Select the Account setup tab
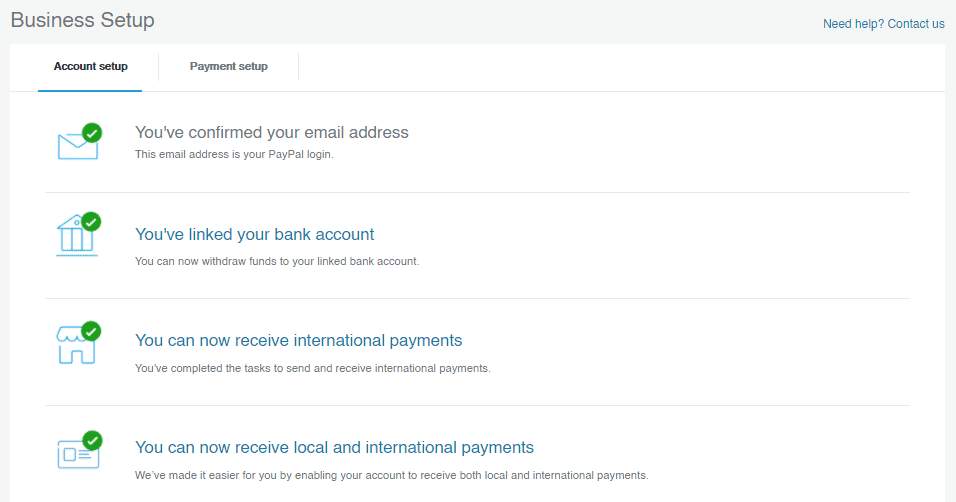The image size is (956, 502). point(90,66)
